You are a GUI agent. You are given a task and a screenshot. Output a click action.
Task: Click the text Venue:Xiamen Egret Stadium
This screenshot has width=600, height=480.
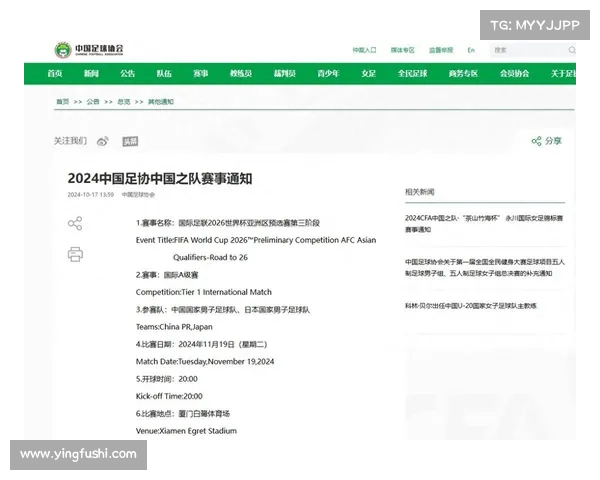pyautogui.click(x=186, y=431)
